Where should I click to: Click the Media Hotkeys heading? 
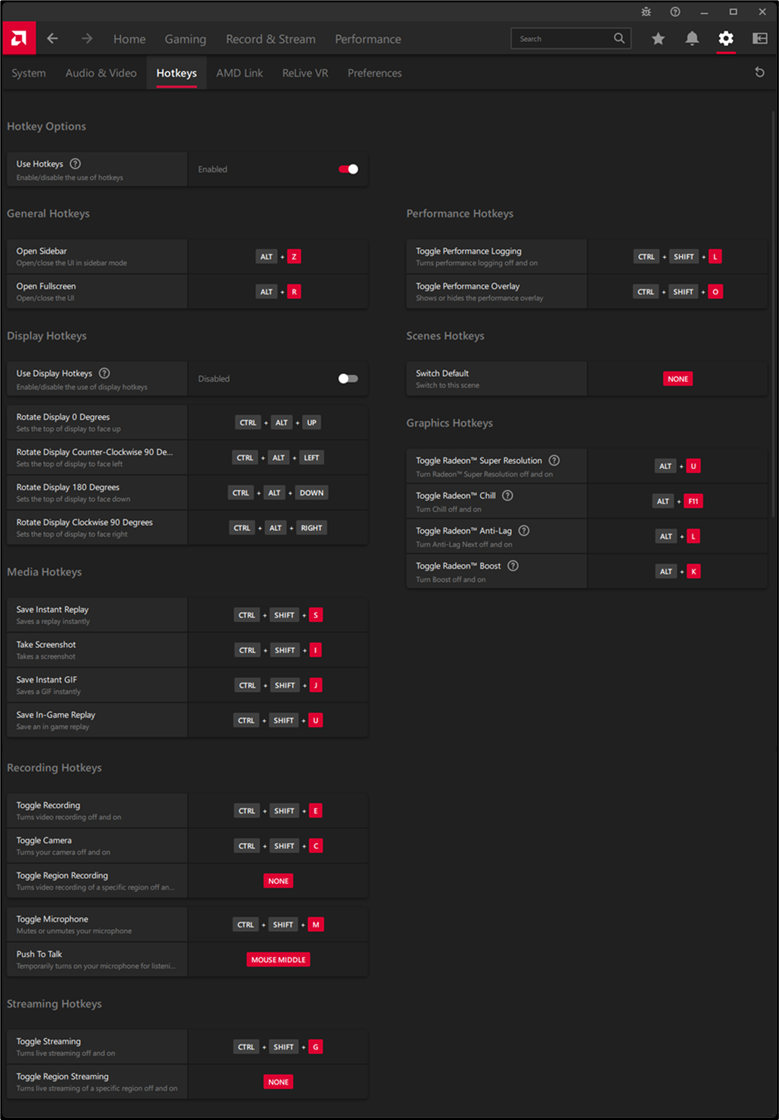pos(44,571)
